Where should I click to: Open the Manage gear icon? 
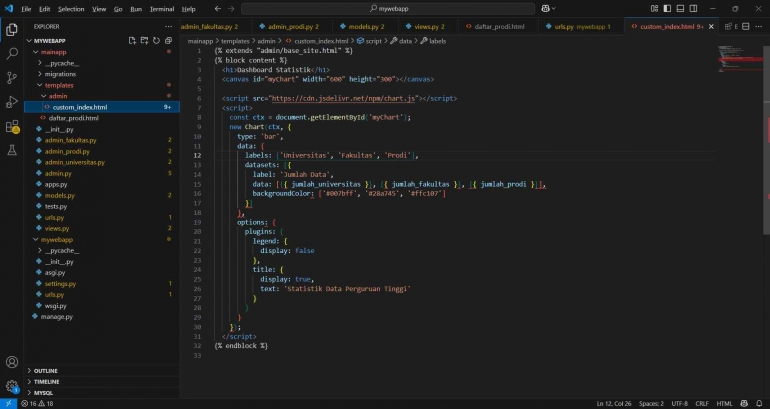pyautogui.click(x=12, y=386)
